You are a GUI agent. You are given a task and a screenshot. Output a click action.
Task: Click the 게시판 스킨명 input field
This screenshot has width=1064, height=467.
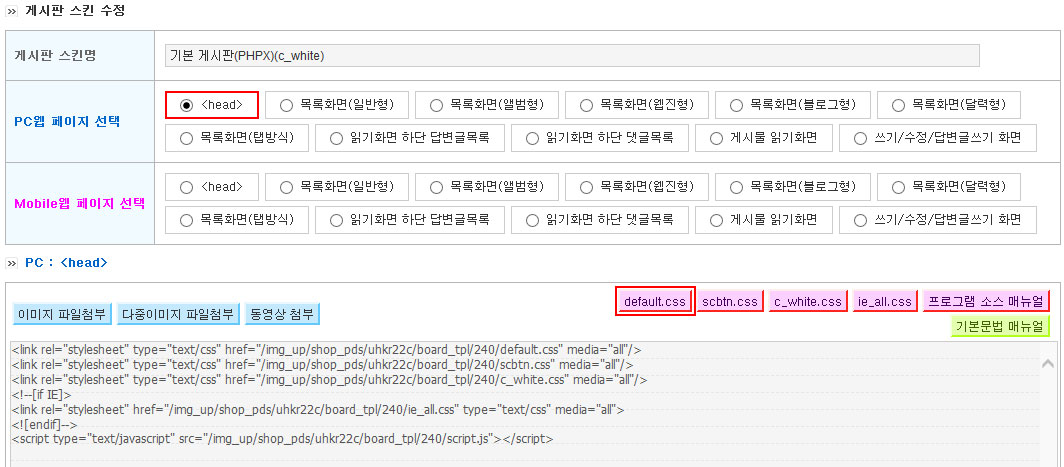pos(572,56)
